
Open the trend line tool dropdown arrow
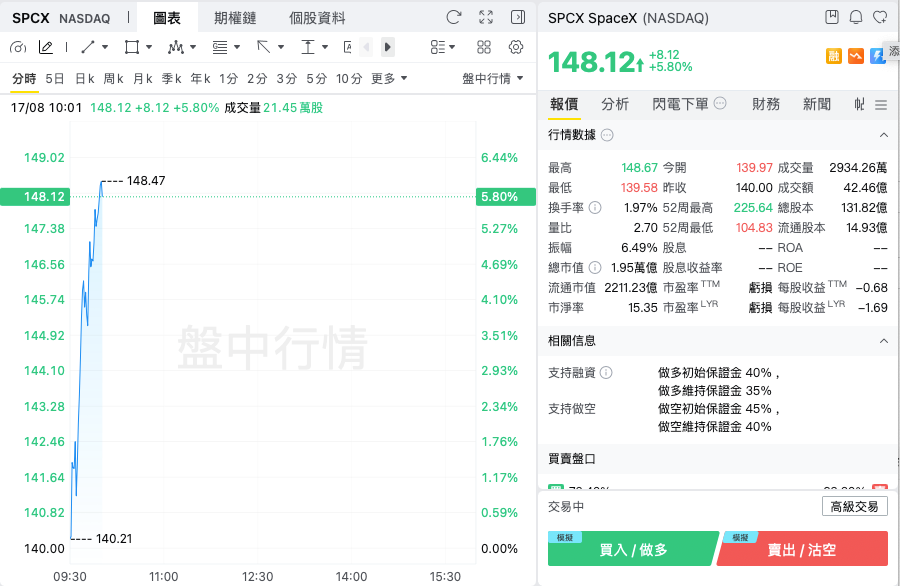click(x=105, y=47)
